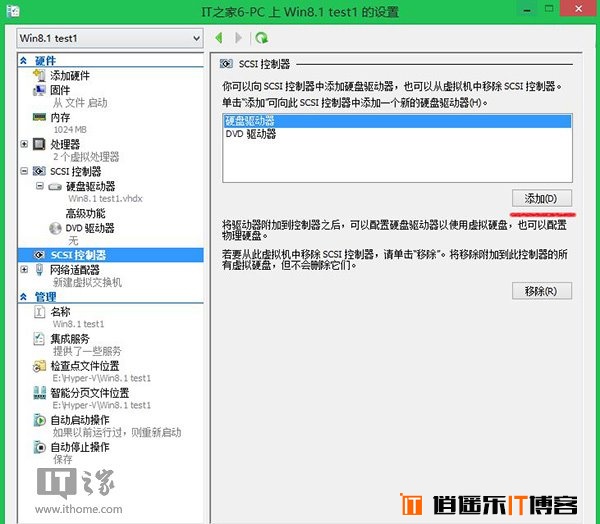Select the 内存 tree item
Screen dimensions: 600x524
[x=60, y=117]
